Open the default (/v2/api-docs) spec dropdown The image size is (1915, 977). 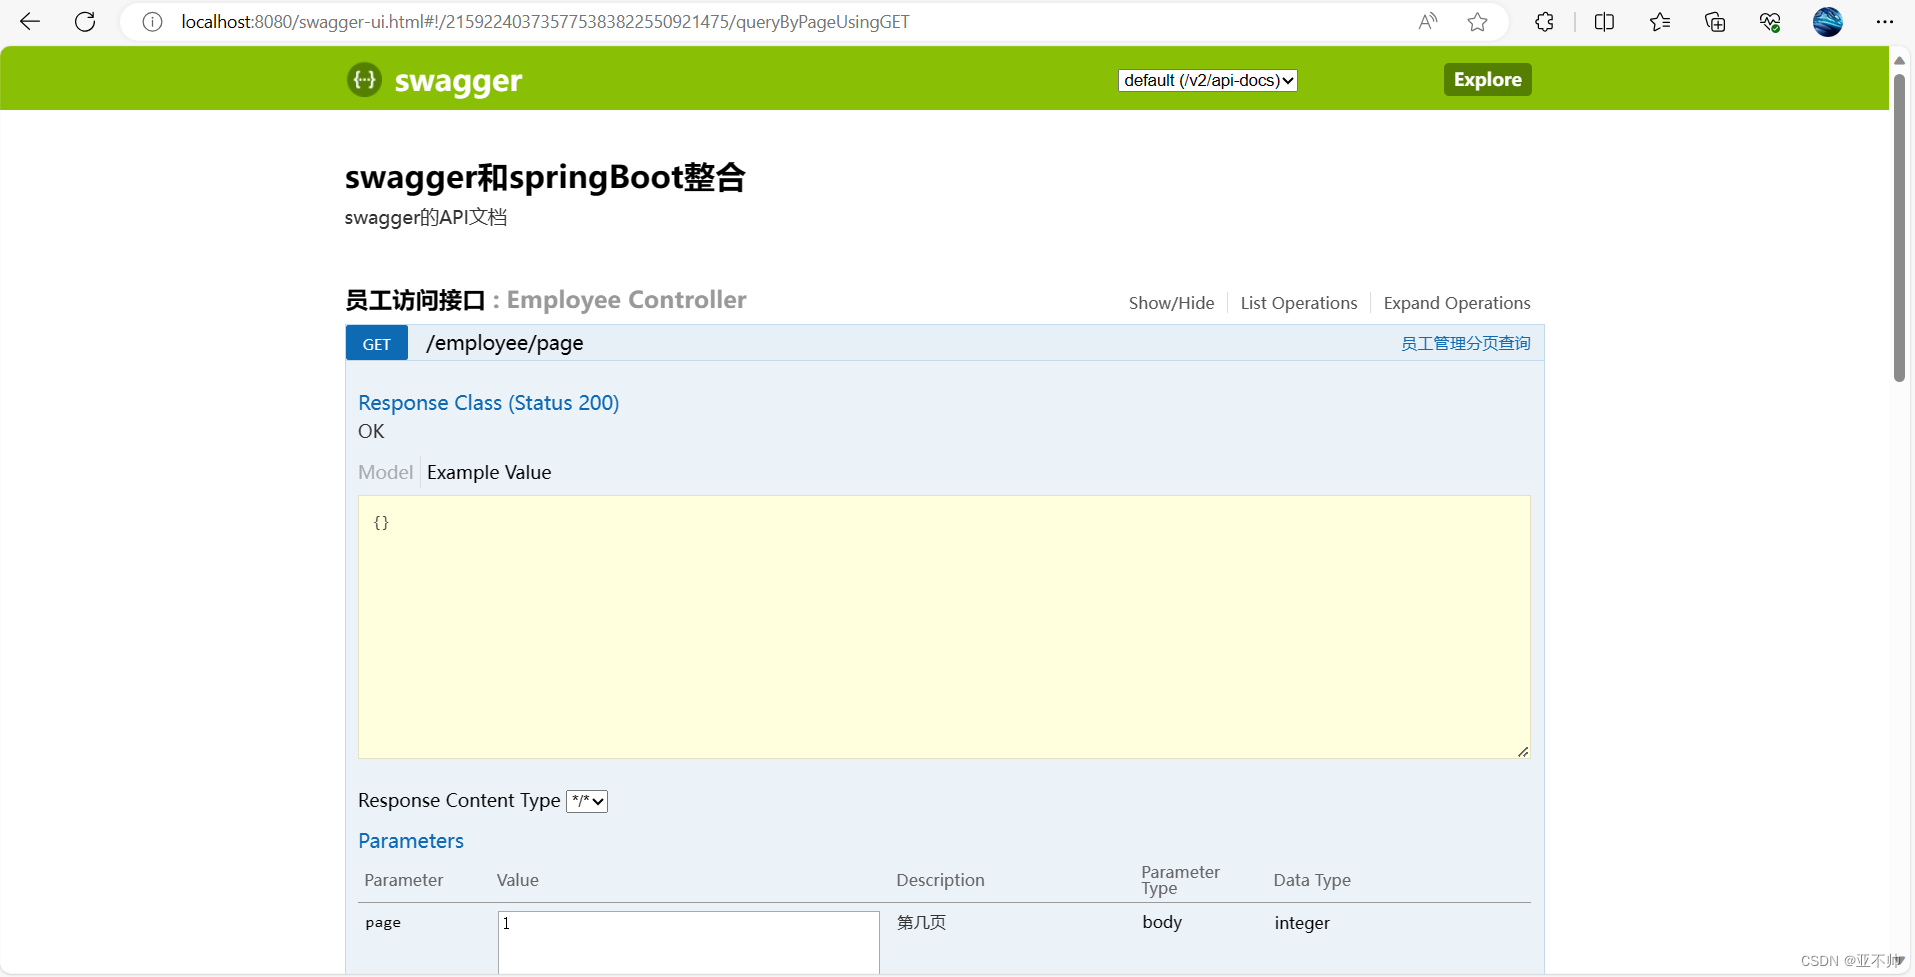click(x=1207, y=80)
